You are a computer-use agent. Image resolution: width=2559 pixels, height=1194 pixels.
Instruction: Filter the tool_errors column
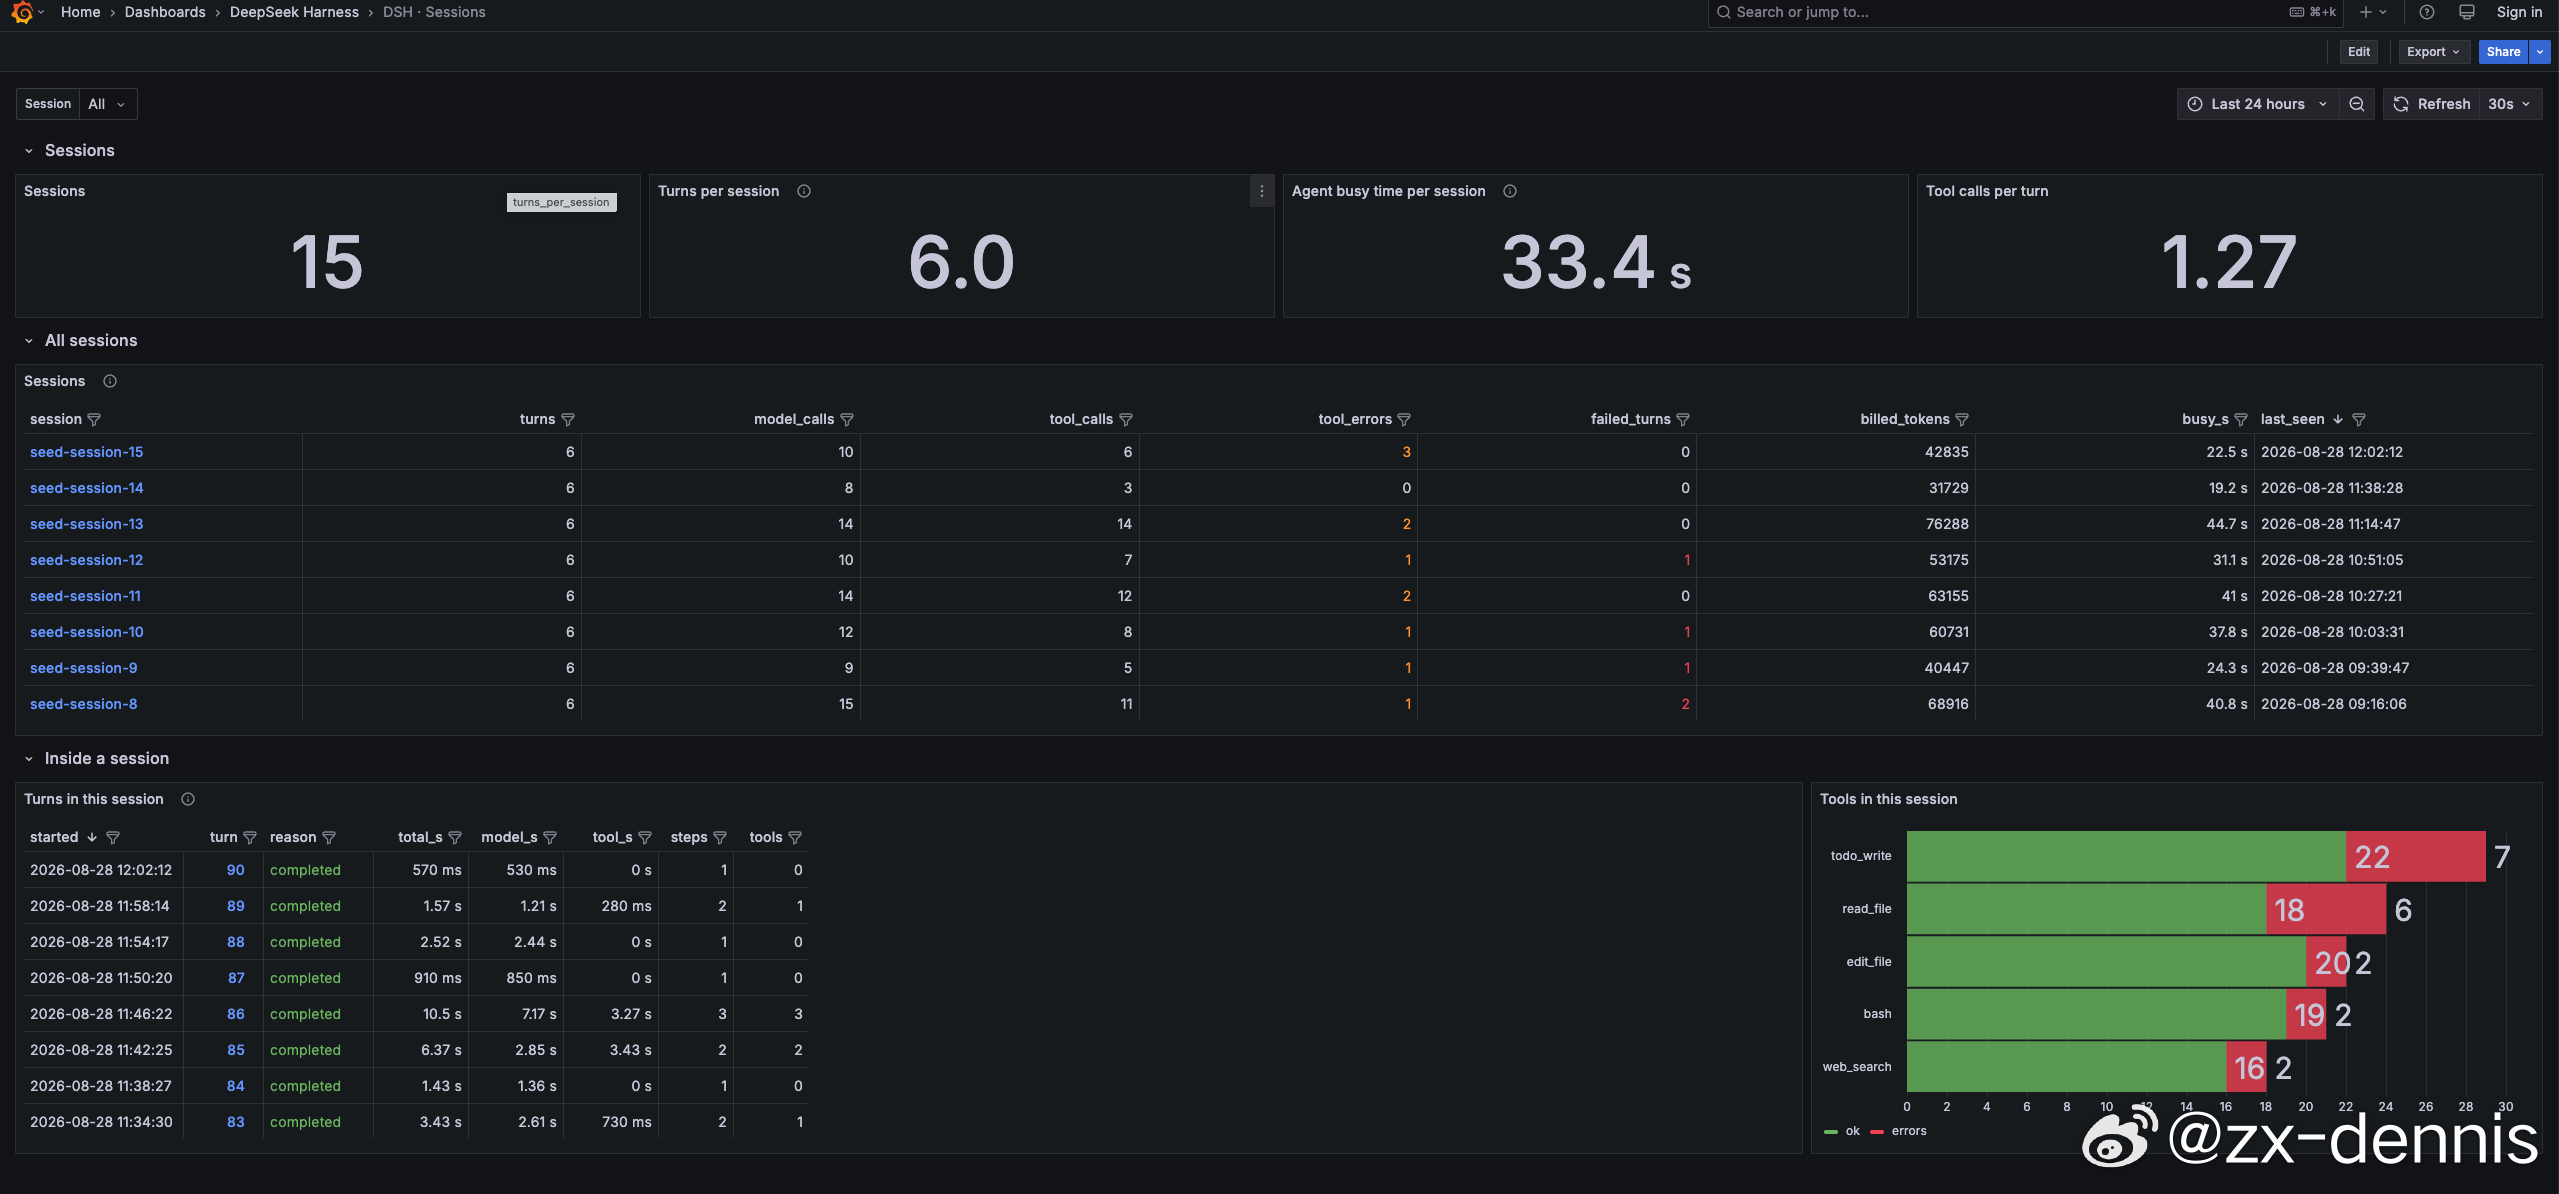point(1404,420)
